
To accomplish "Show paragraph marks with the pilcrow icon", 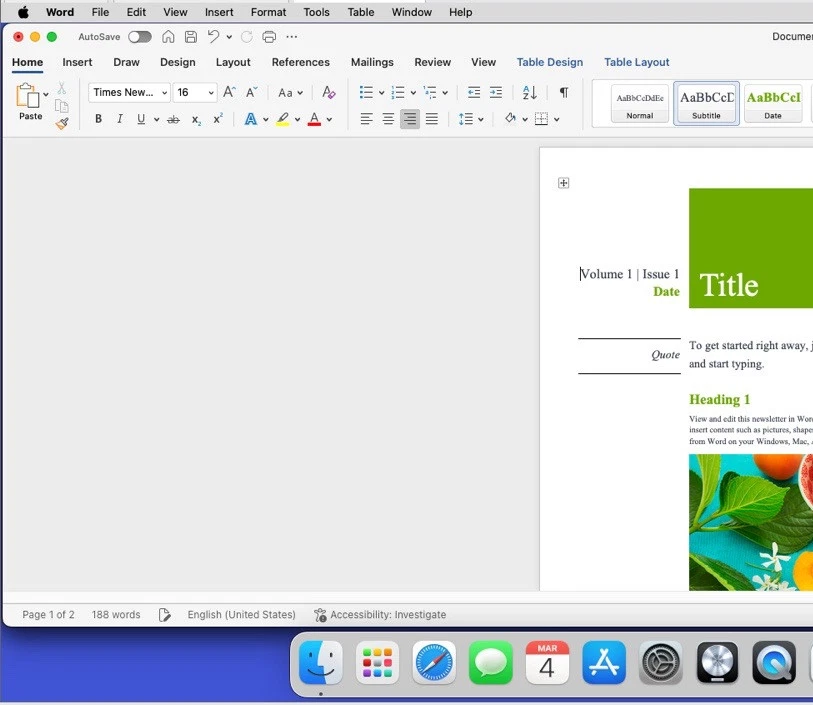I will 564,91.
